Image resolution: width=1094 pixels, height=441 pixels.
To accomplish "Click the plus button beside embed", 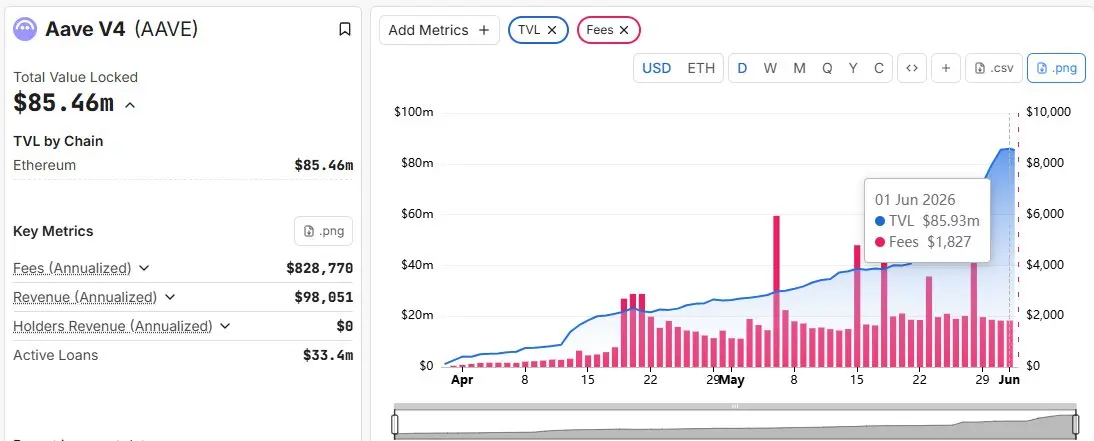I will point(946,68).
